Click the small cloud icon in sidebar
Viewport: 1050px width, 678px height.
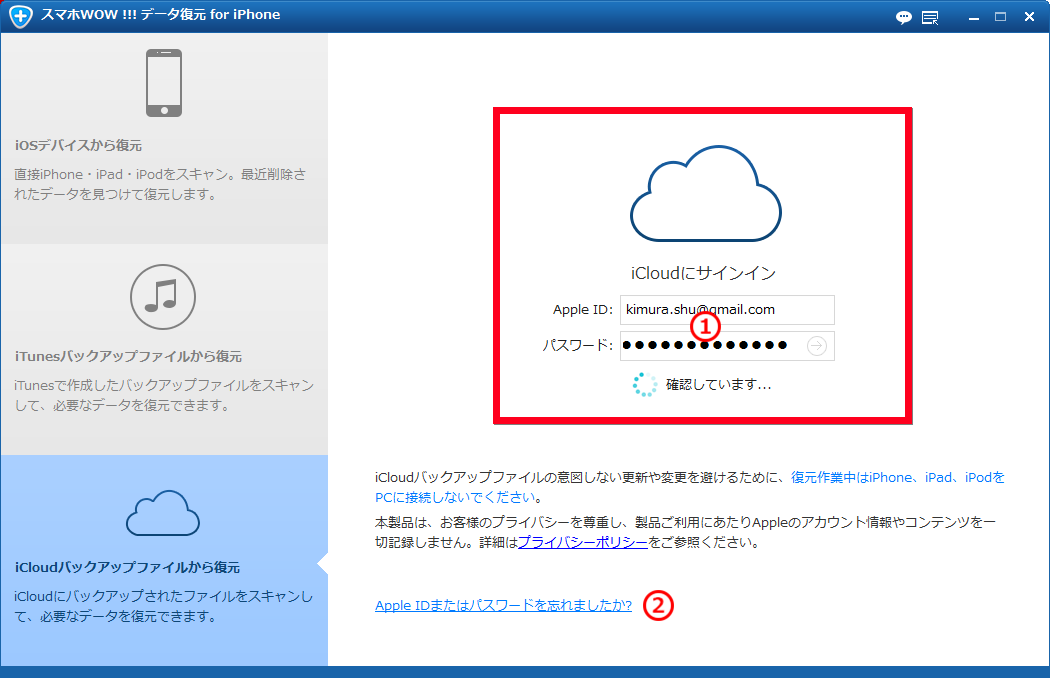163,513
